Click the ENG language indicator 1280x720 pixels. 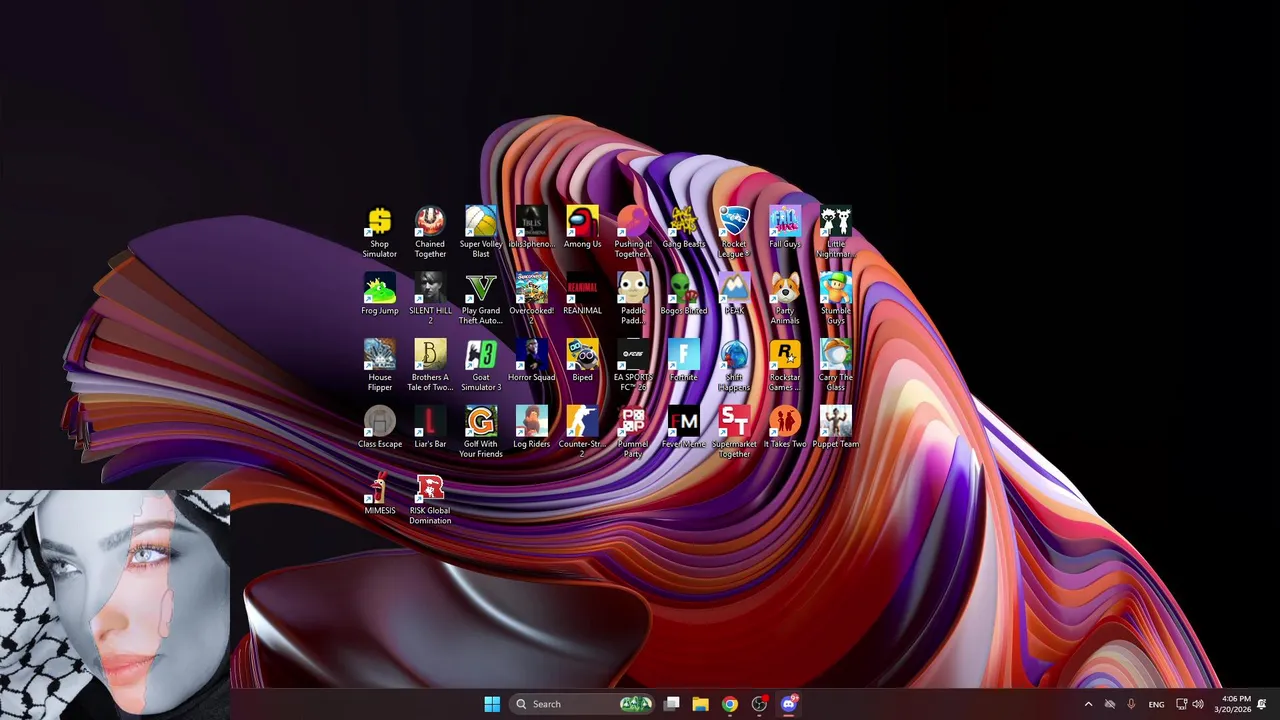tap(1156, 704)
